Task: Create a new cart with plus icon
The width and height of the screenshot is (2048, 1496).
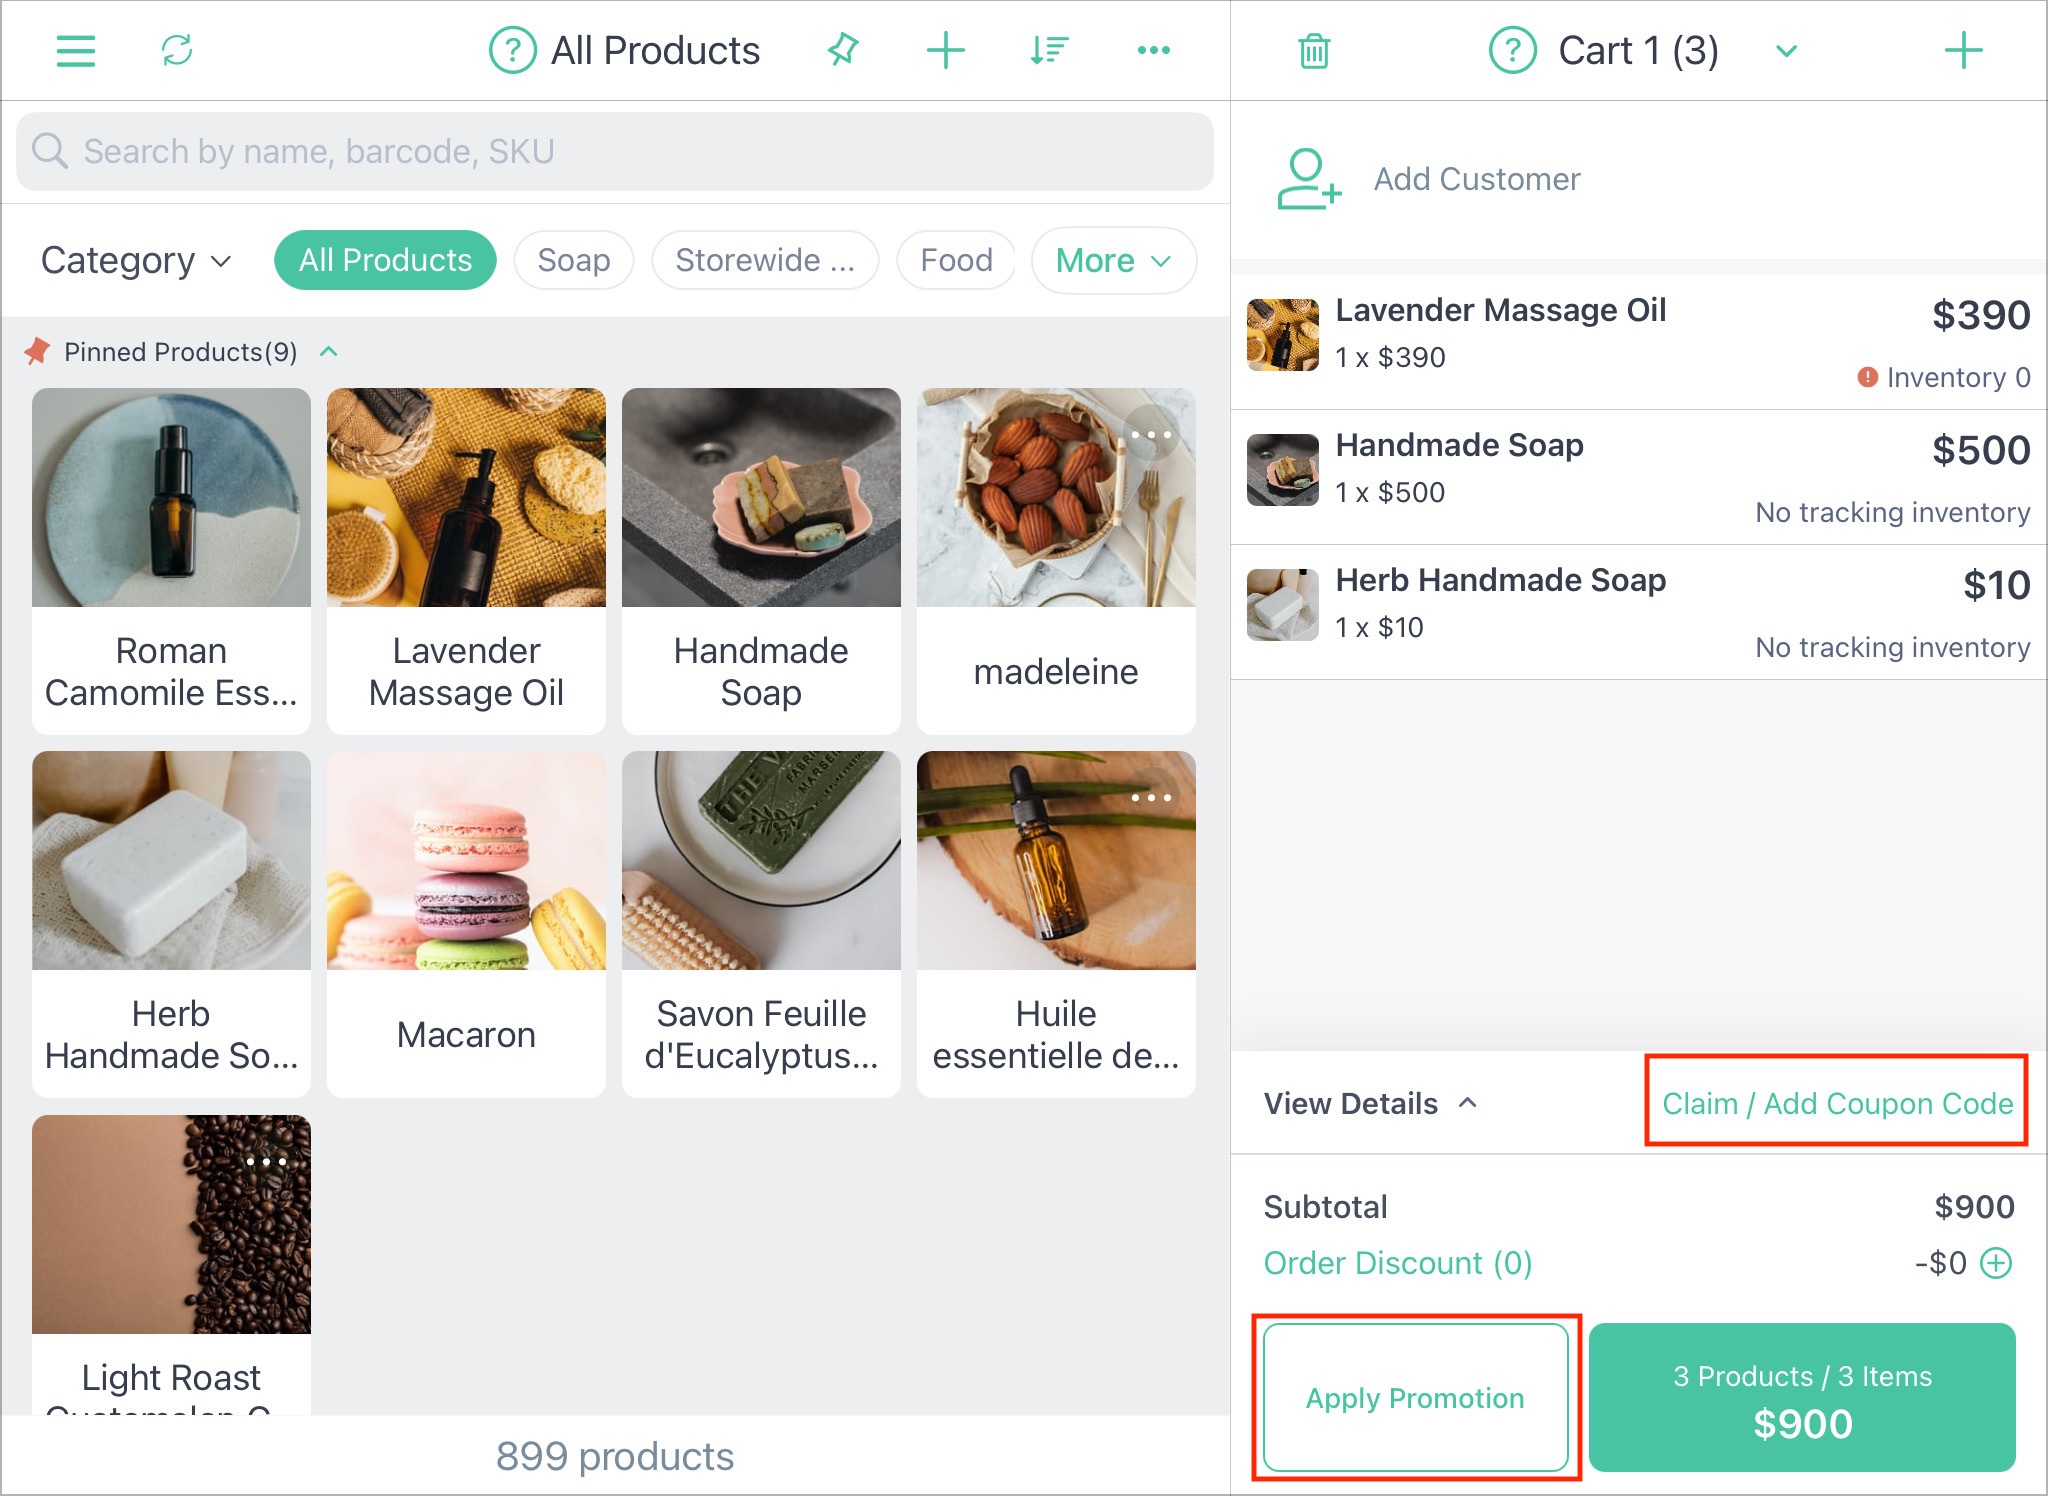Action: [x=1963, y=50]
